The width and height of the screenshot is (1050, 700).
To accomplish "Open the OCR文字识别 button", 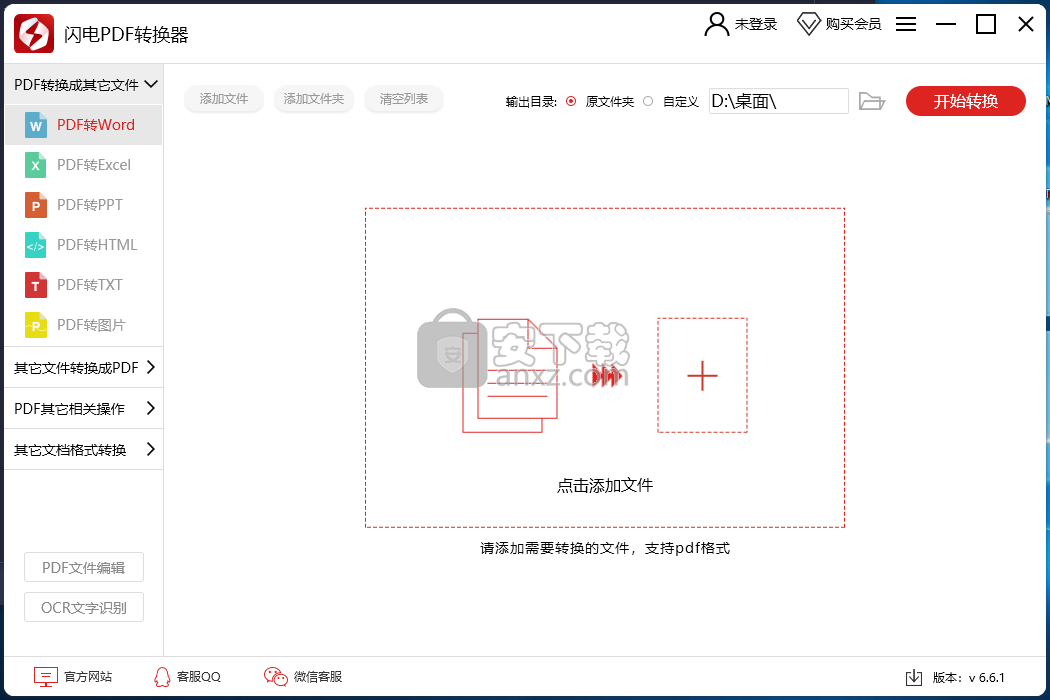I will pyautogui.click(x=84, y=608).
